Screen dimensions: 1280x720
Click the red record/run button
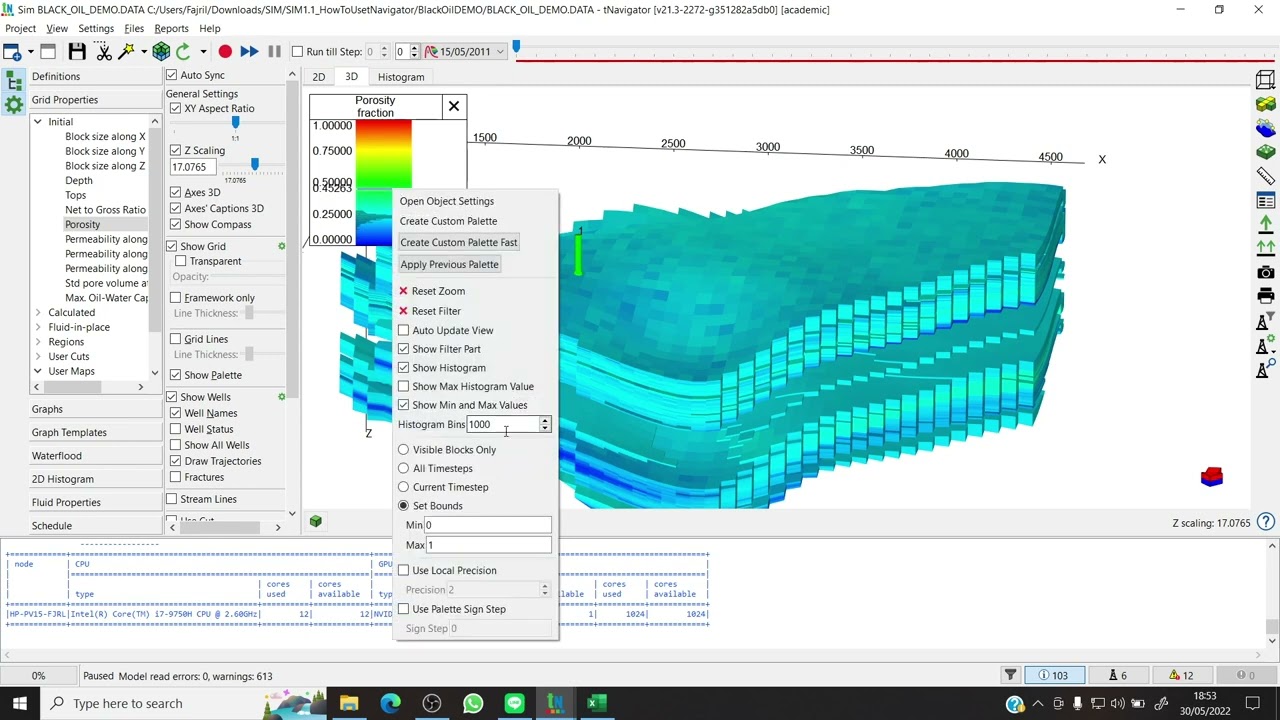click(225, 52)
